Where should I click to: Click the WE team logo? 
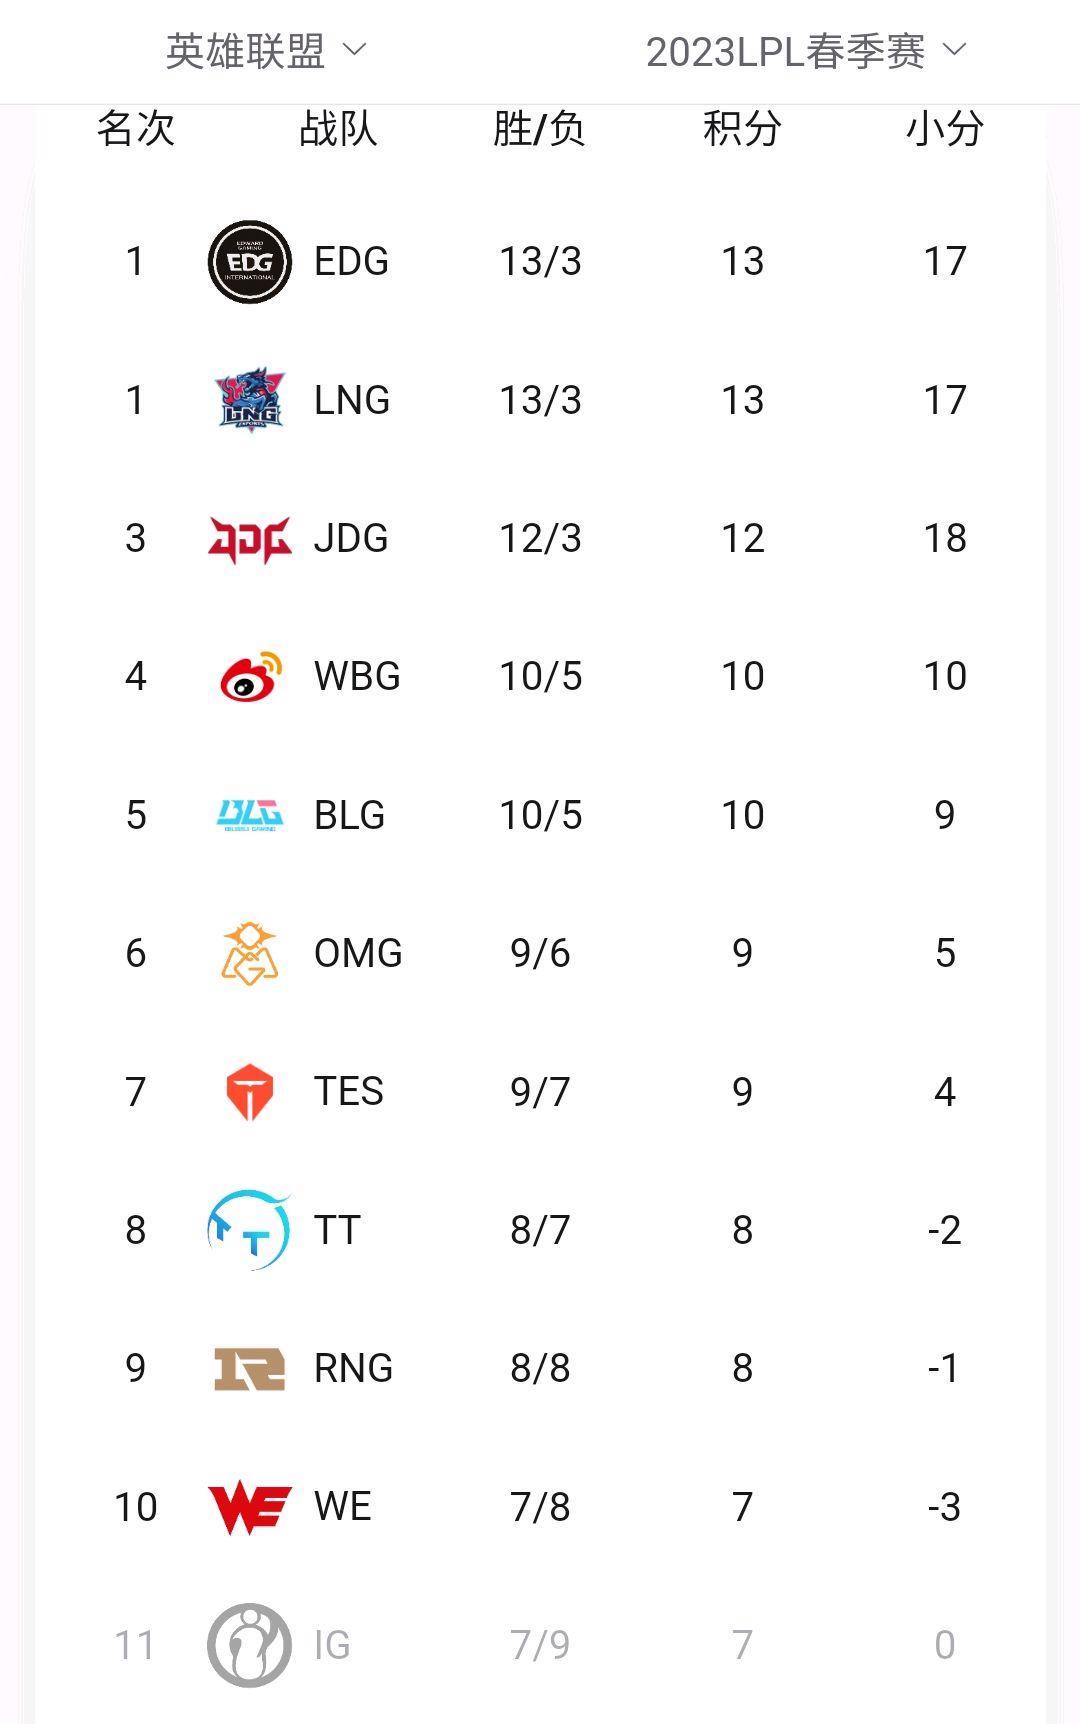[x=249, y=1507]
